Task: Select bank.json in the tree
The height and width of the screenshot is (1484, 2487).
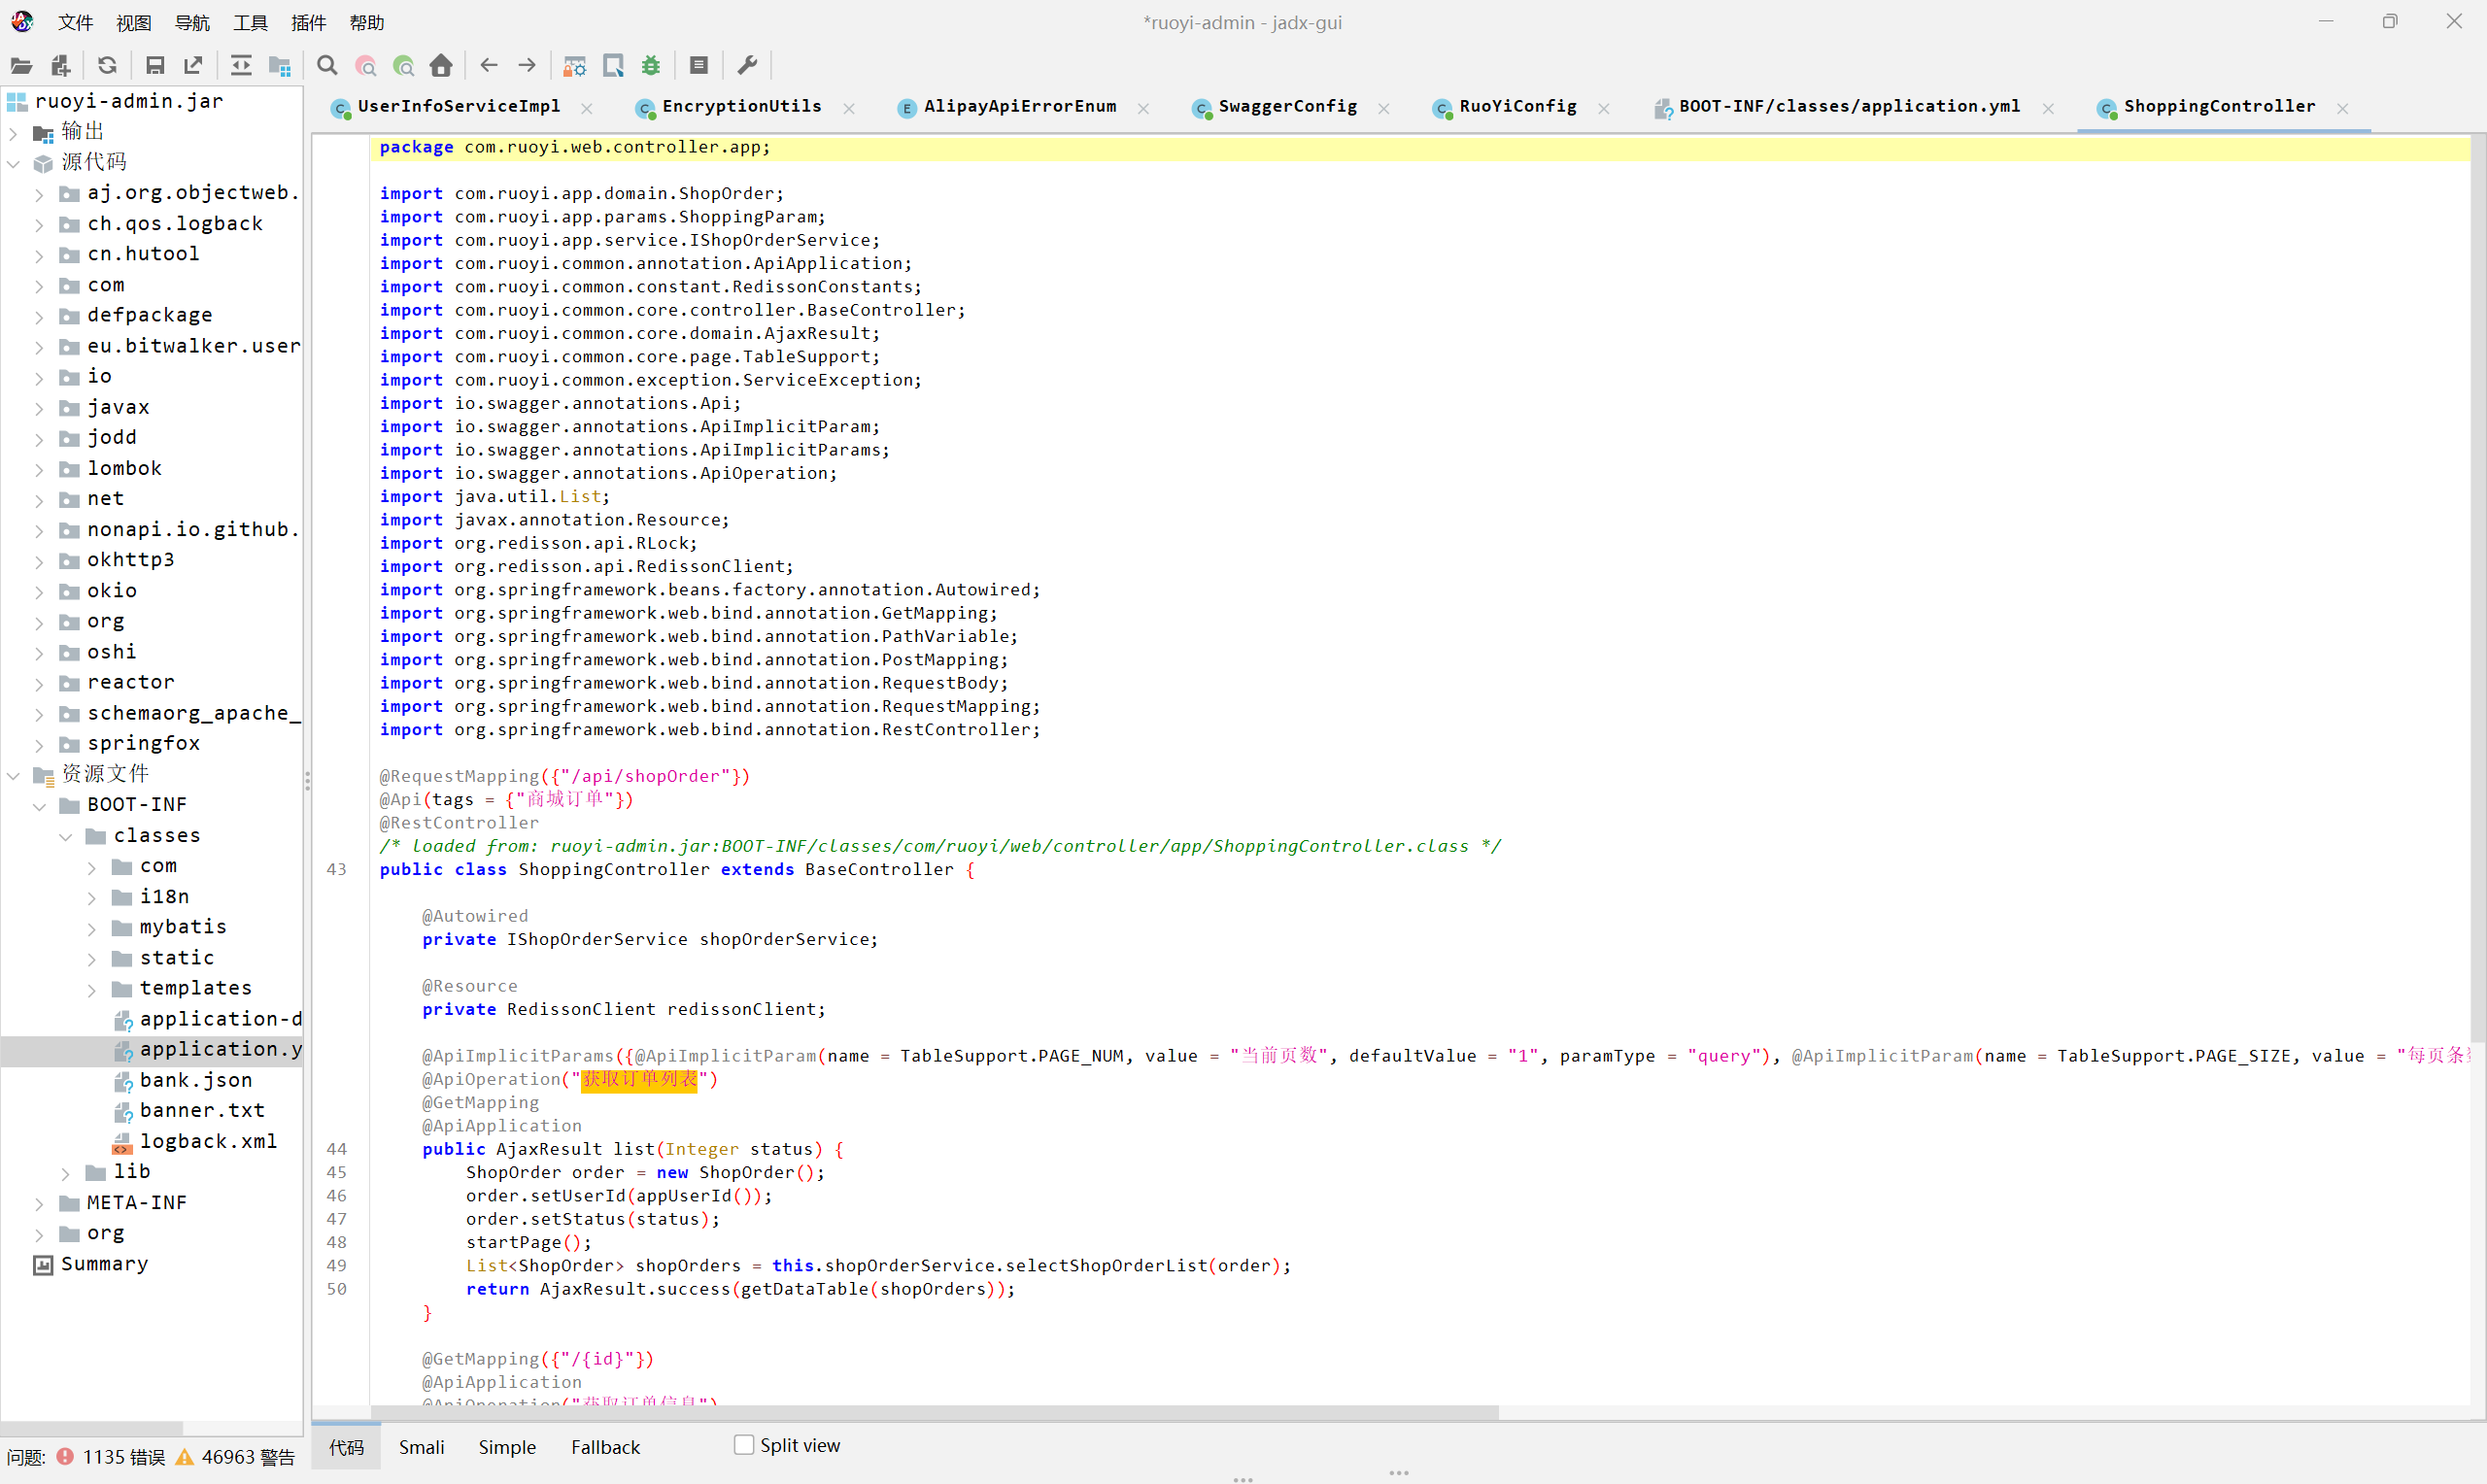Action: pos(196,1081)
